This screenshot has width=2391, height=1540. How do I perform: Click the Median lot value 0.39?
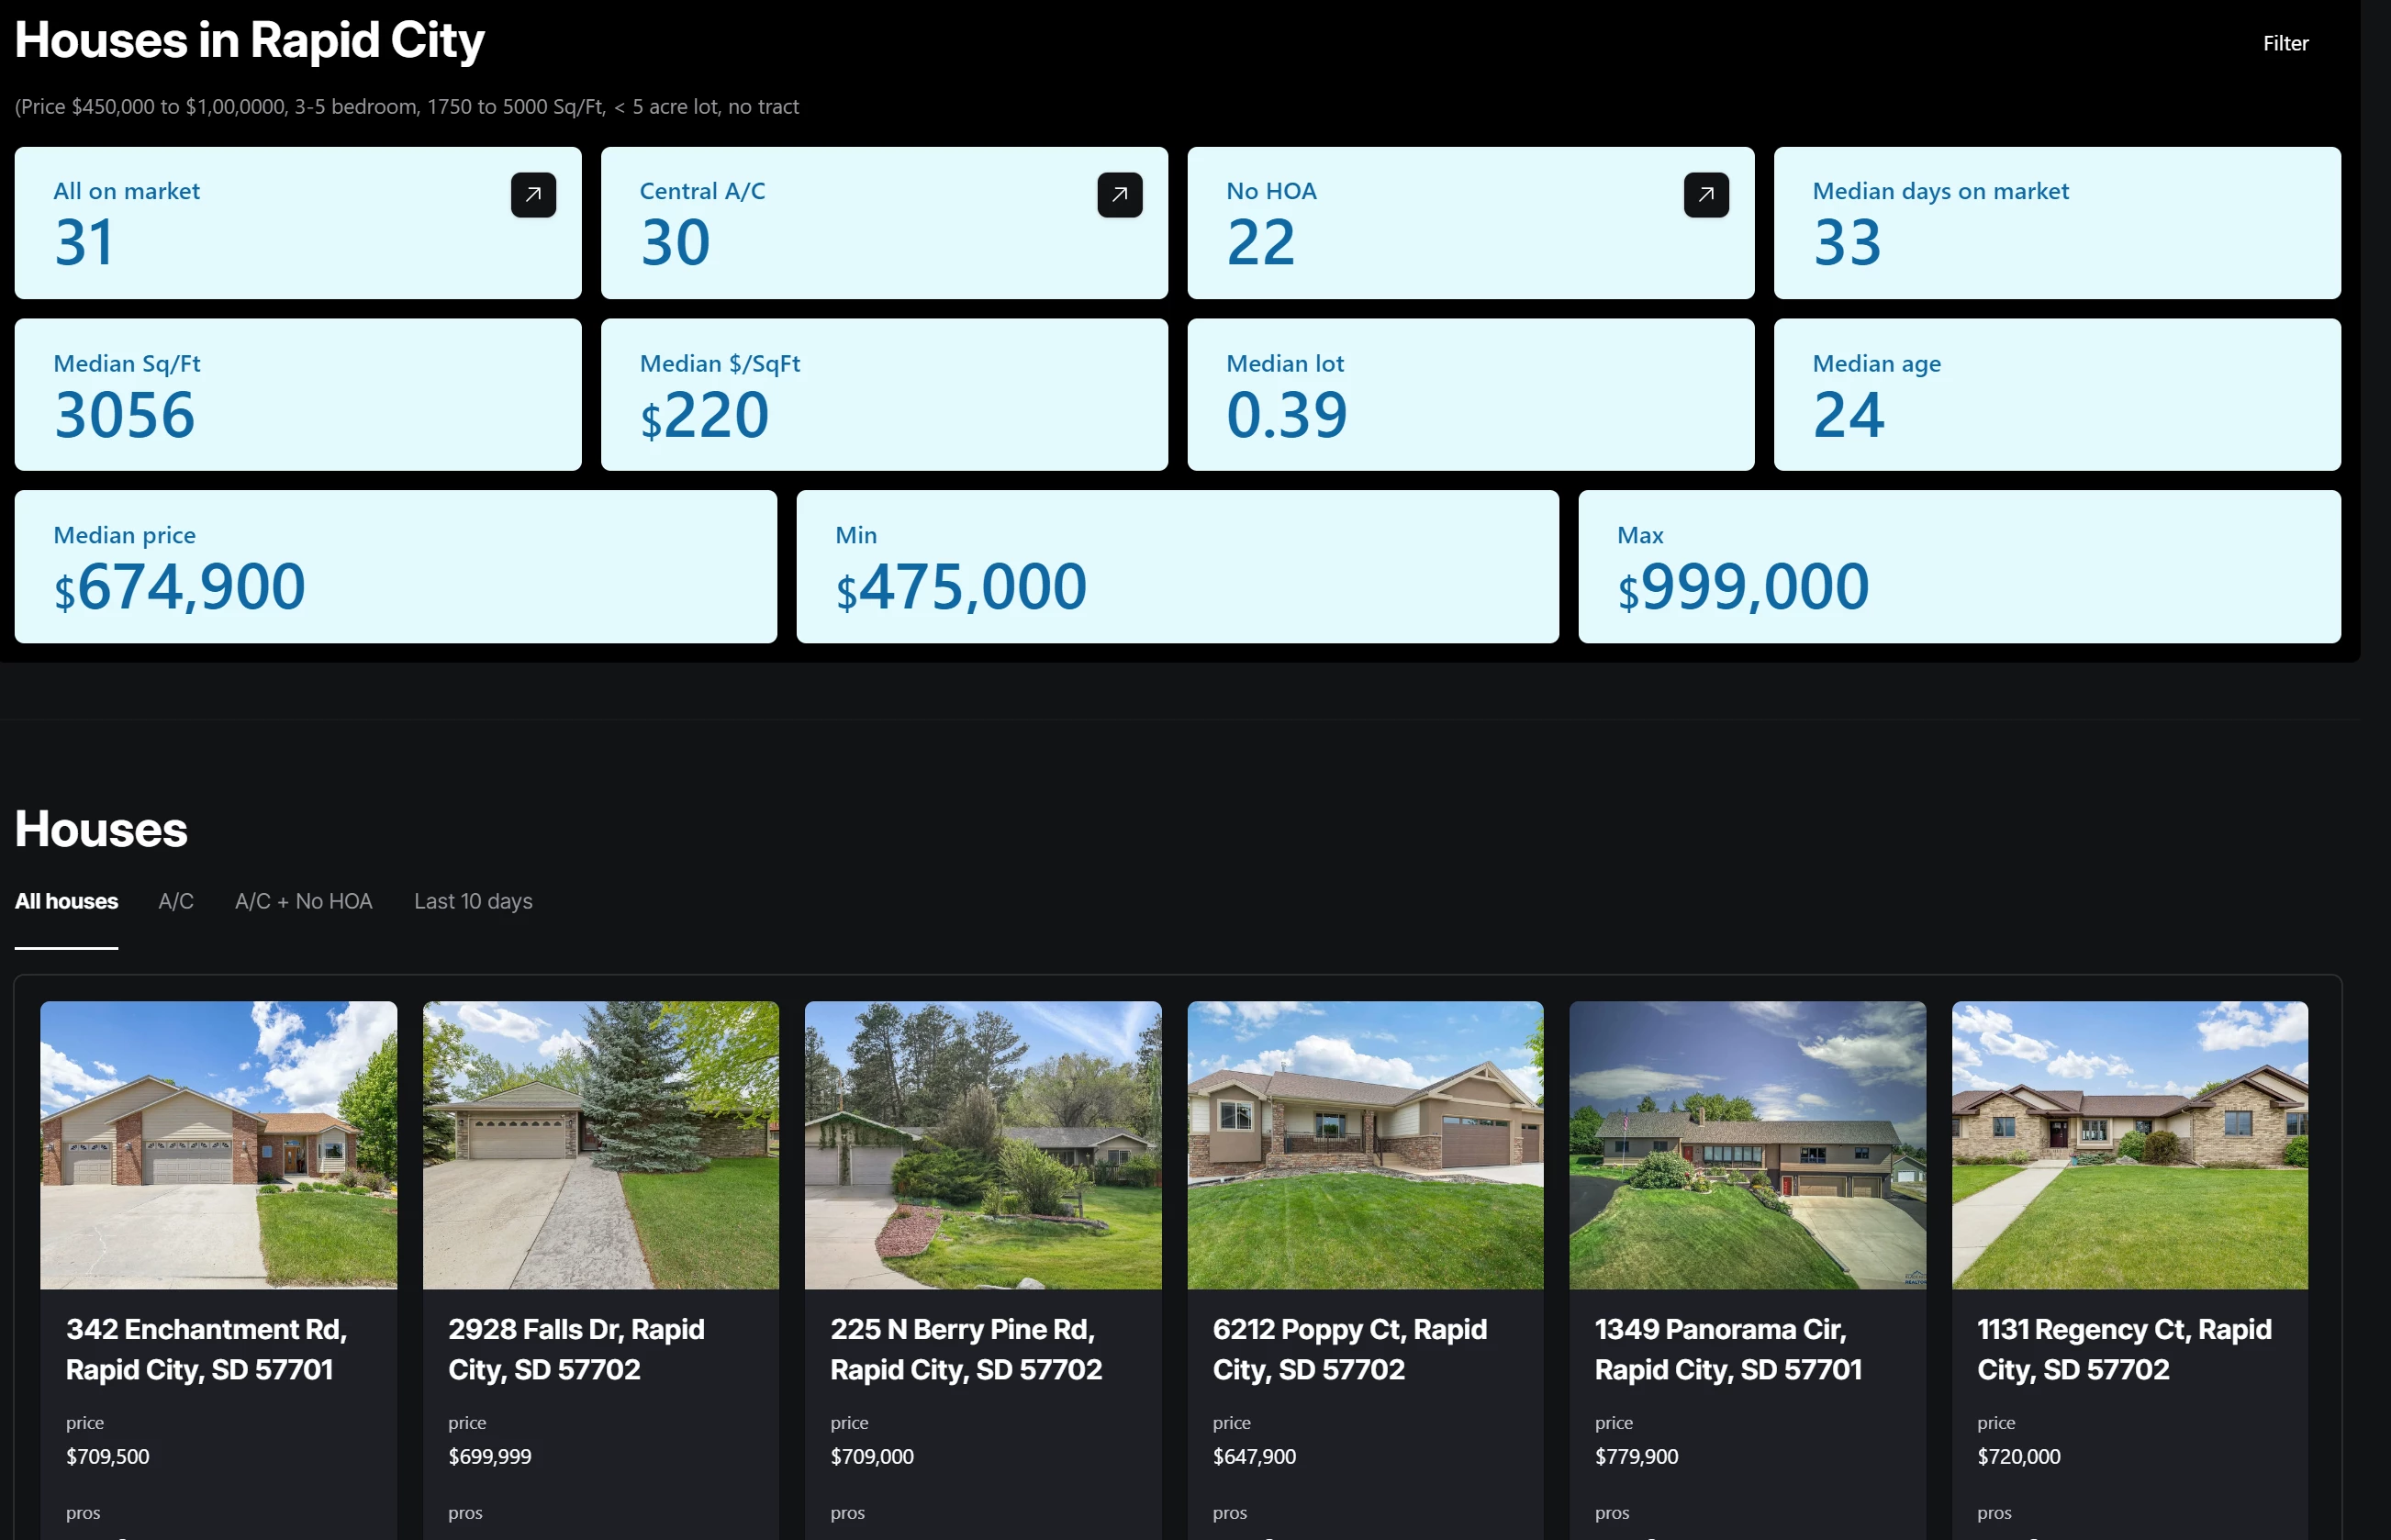click(1287, 415)
